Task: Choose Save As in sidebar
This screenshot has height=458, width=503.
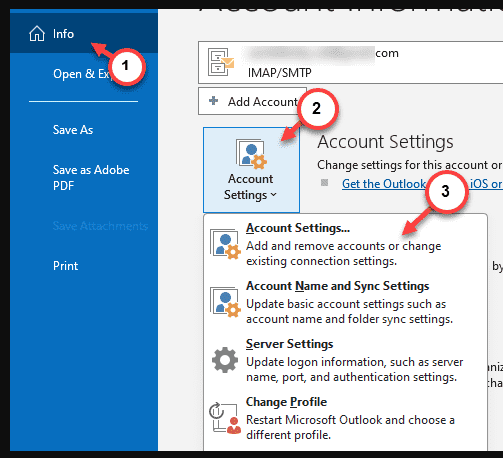Action: (x=73, y=130)
